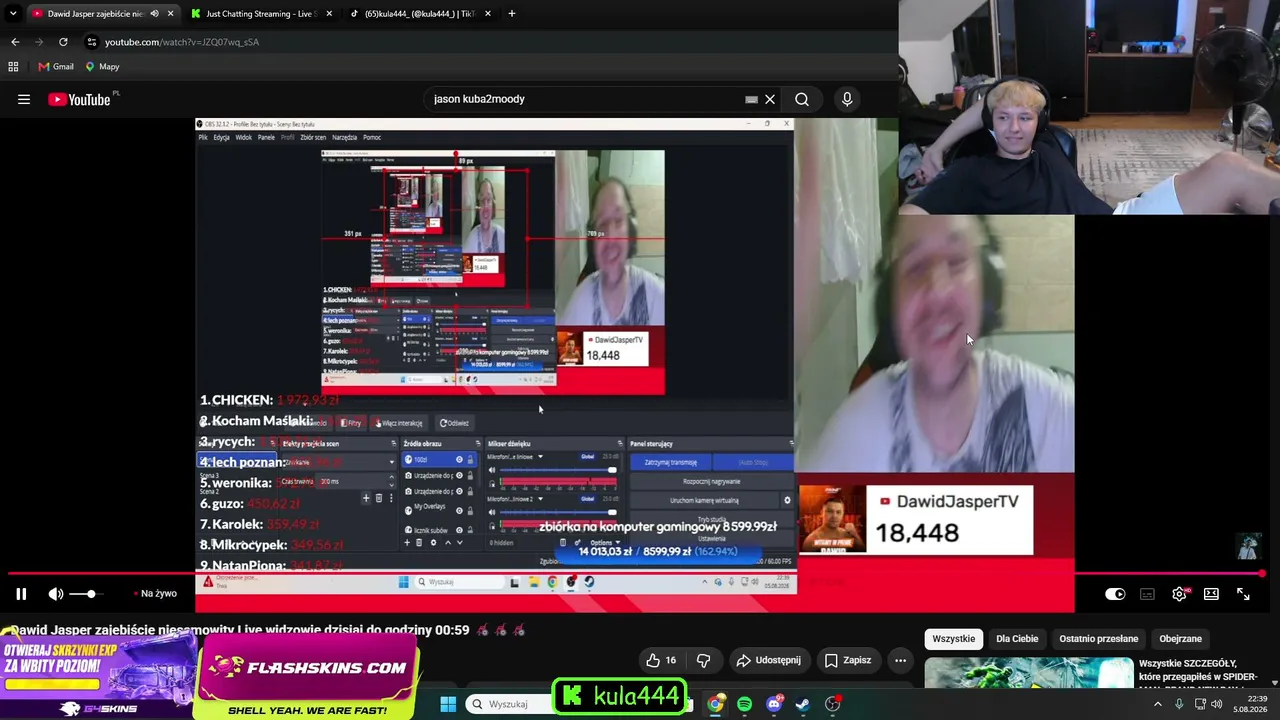Image resolution: width=1280 pixels, height=720 pixels.
Task: Jump to live with the Na żywo indicator
Action: click(x=158, y=594)
